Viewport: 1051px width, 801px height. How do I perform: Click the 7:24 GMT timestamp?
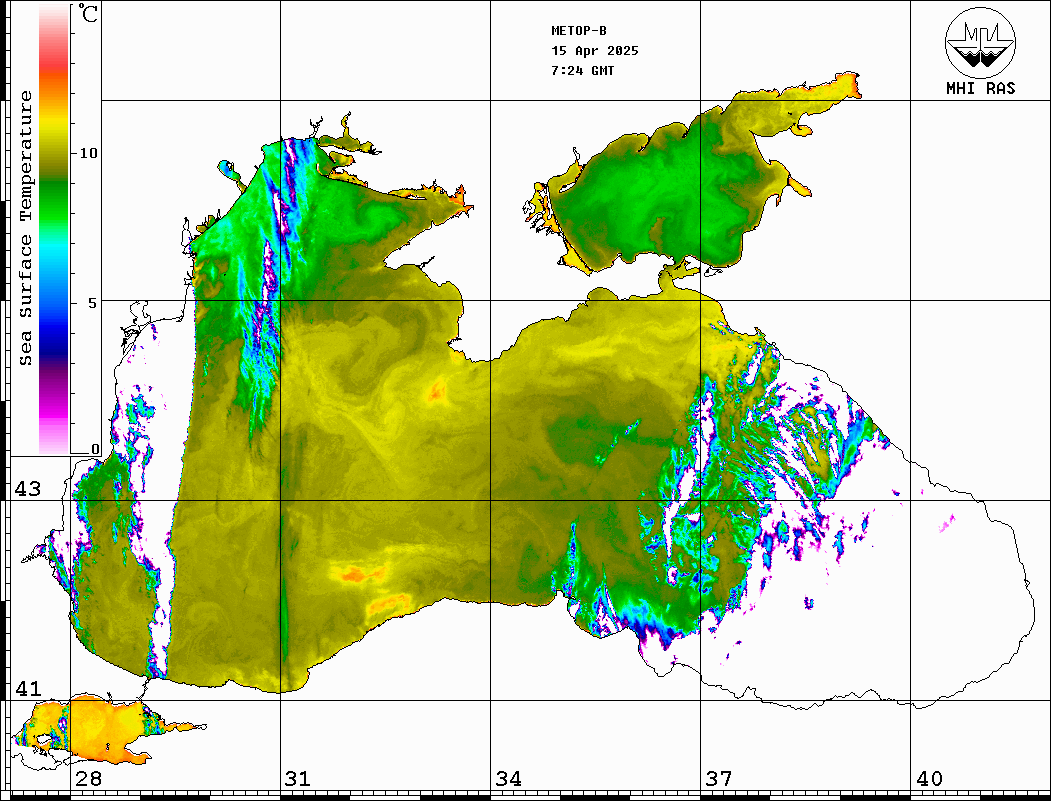point(583,71)
